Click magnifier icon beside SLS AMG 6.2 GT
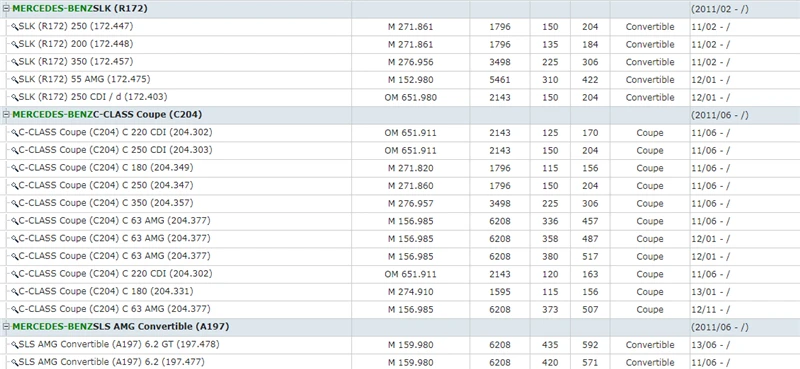 [x=15, y=345]
